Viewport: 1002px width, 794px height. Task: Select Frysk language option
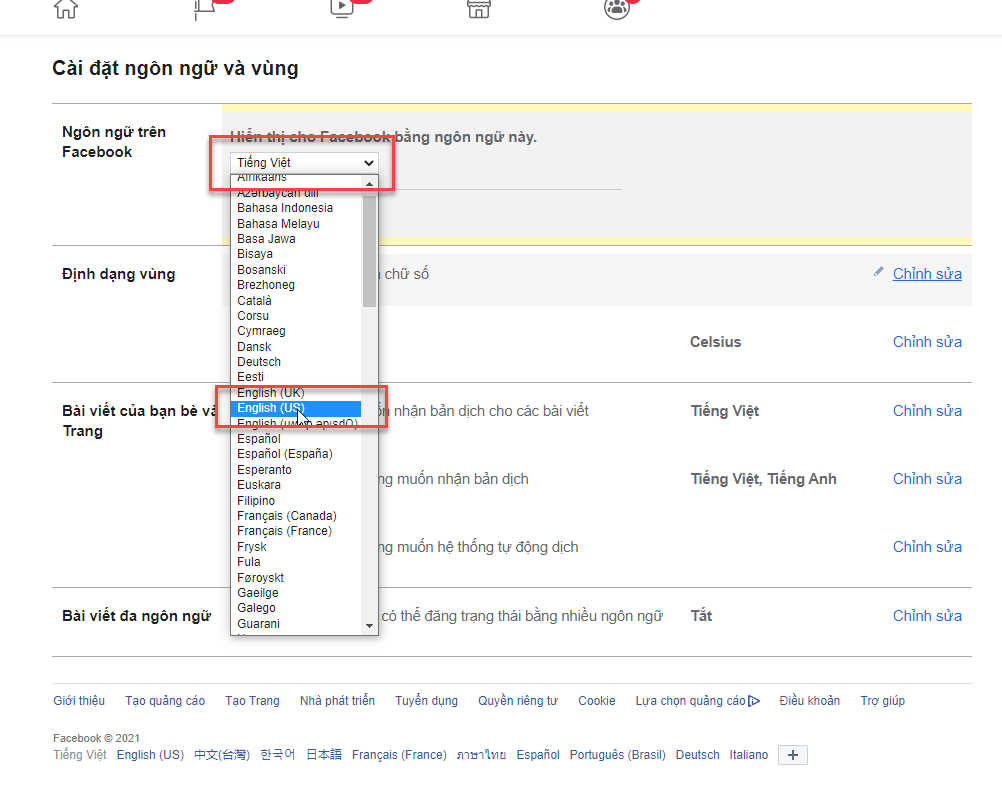pos(252,547)
